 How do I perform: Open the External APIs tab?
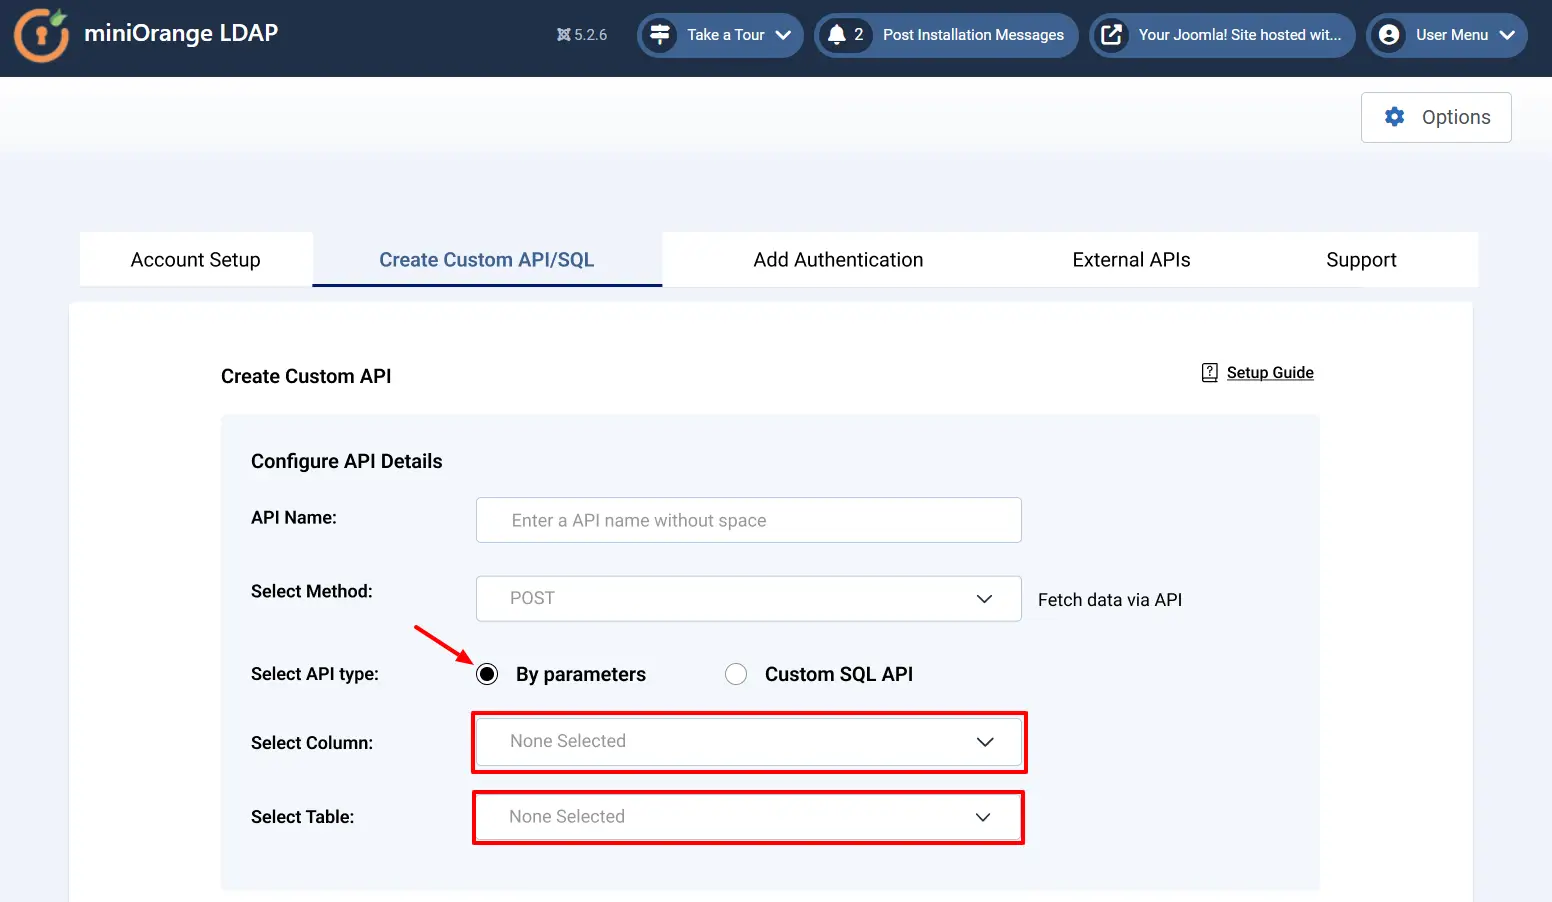1131,260
